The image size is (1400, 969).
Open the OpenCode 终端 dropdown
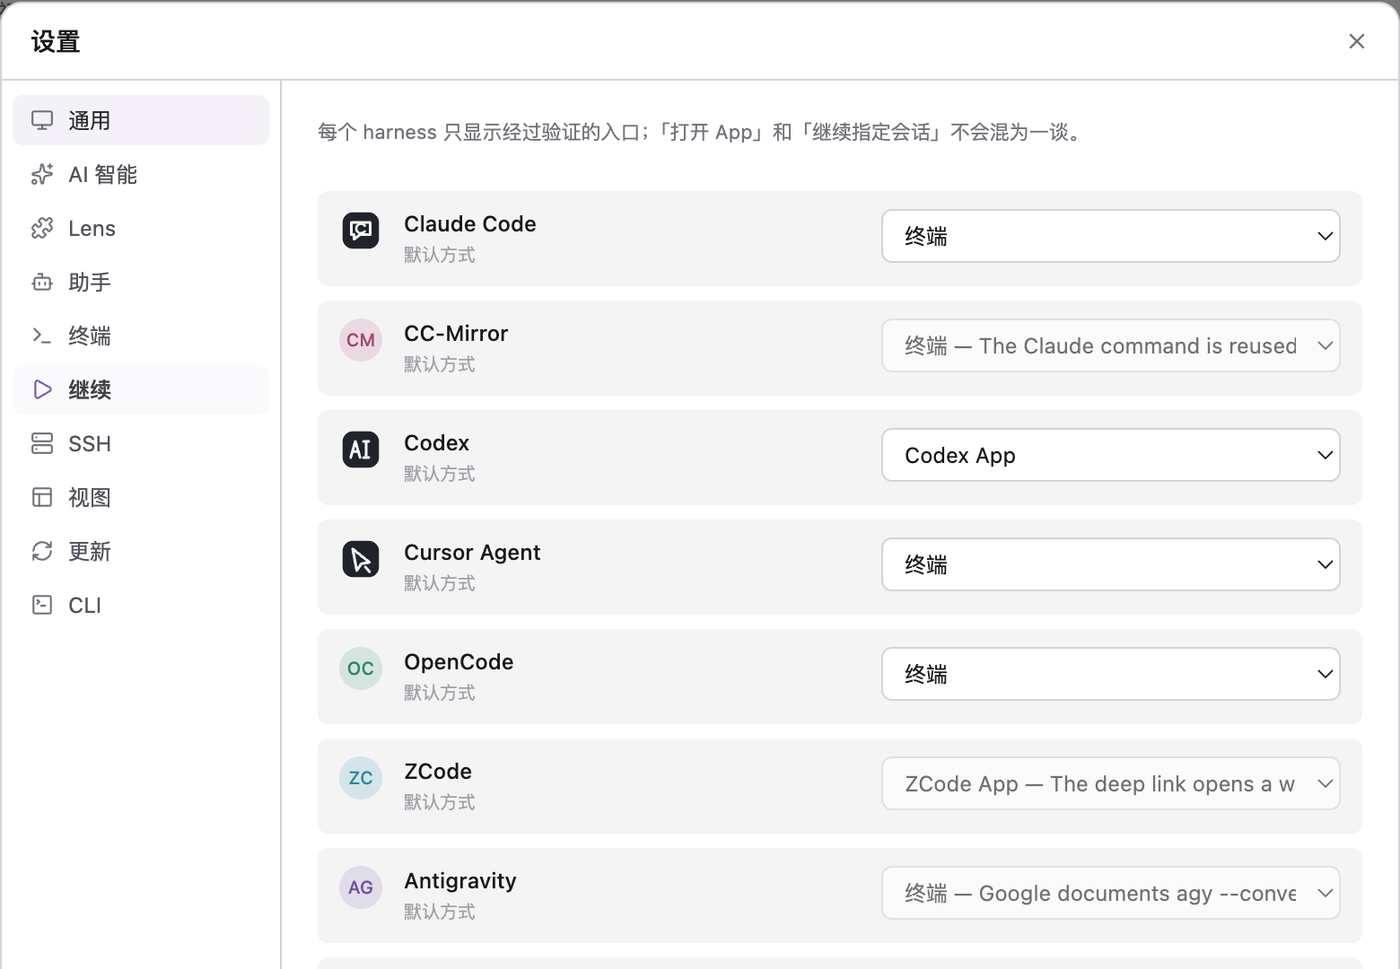click(x=1111, y=674)
